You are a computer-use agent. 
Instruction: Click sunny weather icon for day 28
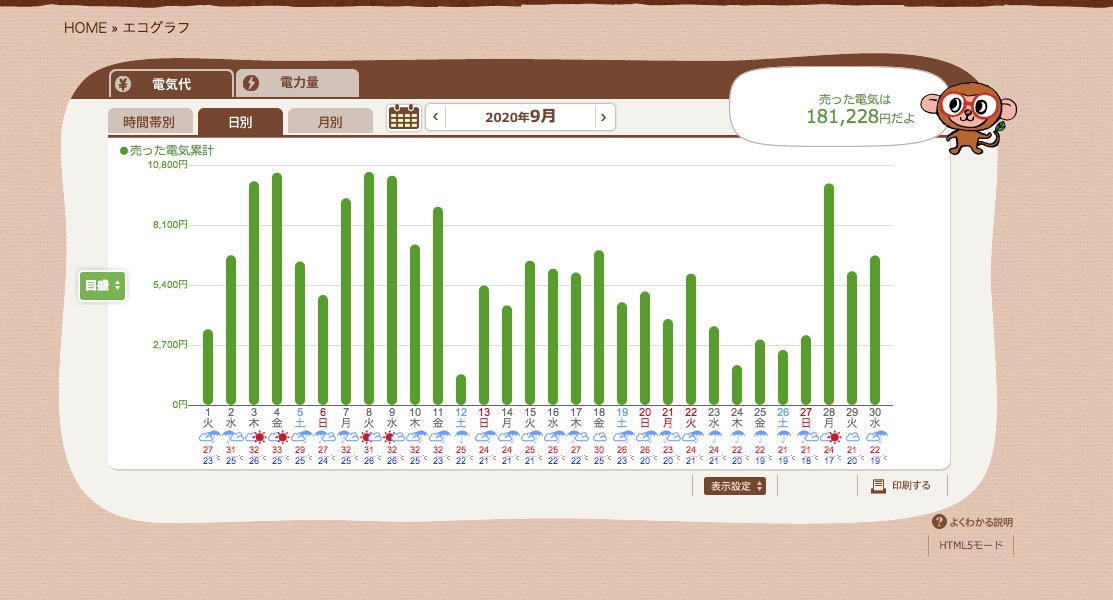point(829,437)
